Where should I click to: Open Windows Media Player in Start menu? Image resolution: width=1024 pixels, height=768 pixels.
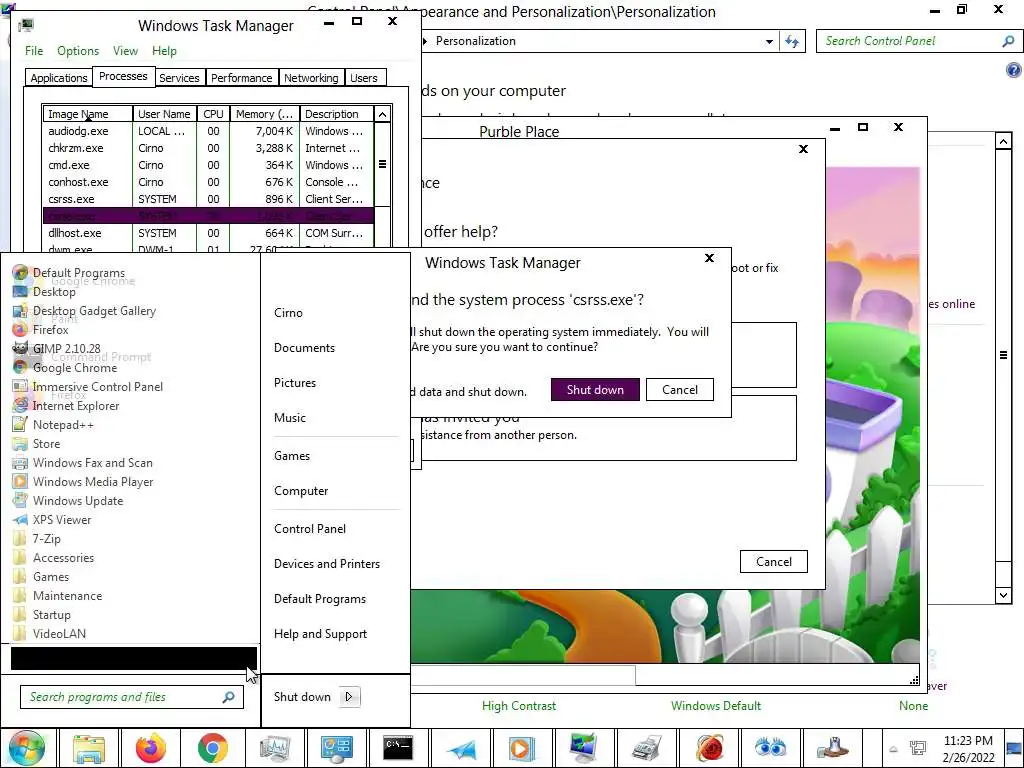coord(83,481)
